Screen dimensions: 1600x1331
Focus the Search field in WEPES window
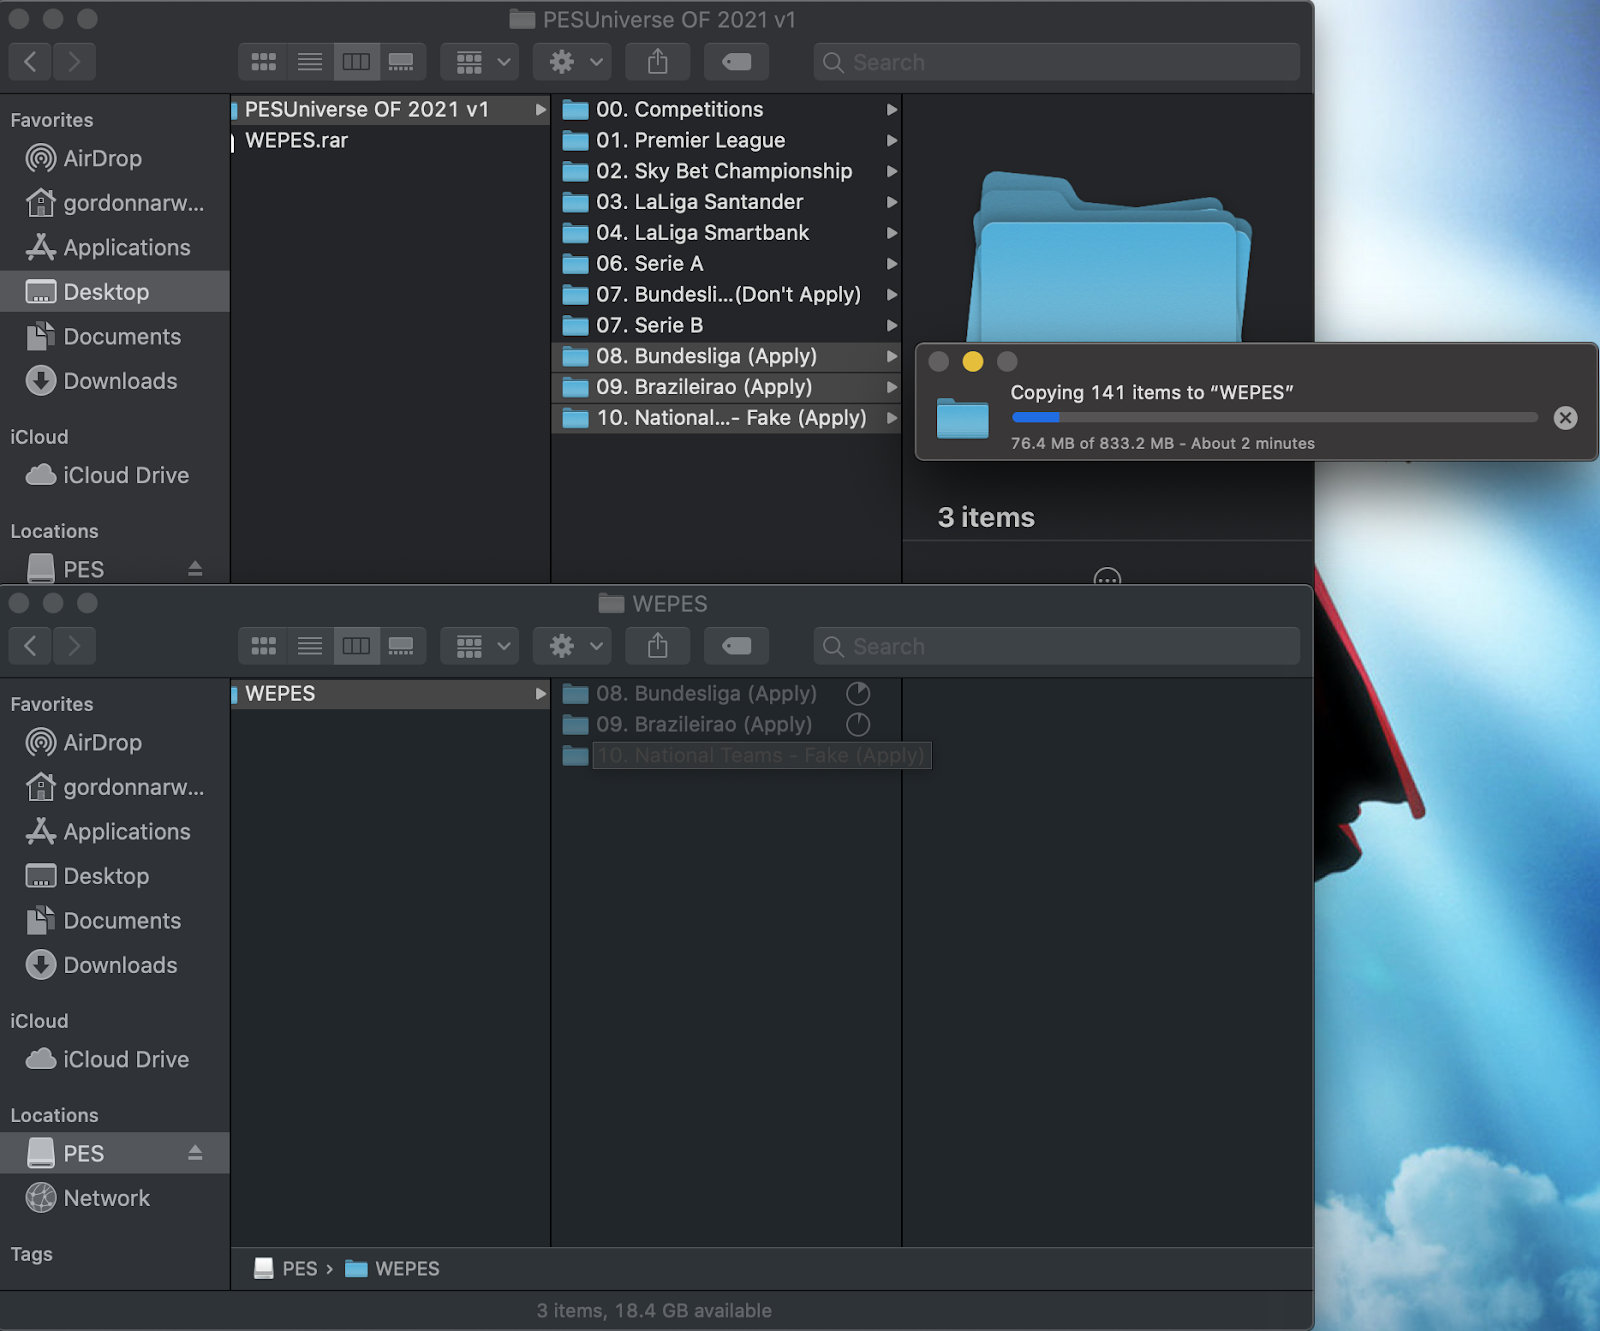pyautogui.click(x=1057, y=646)
